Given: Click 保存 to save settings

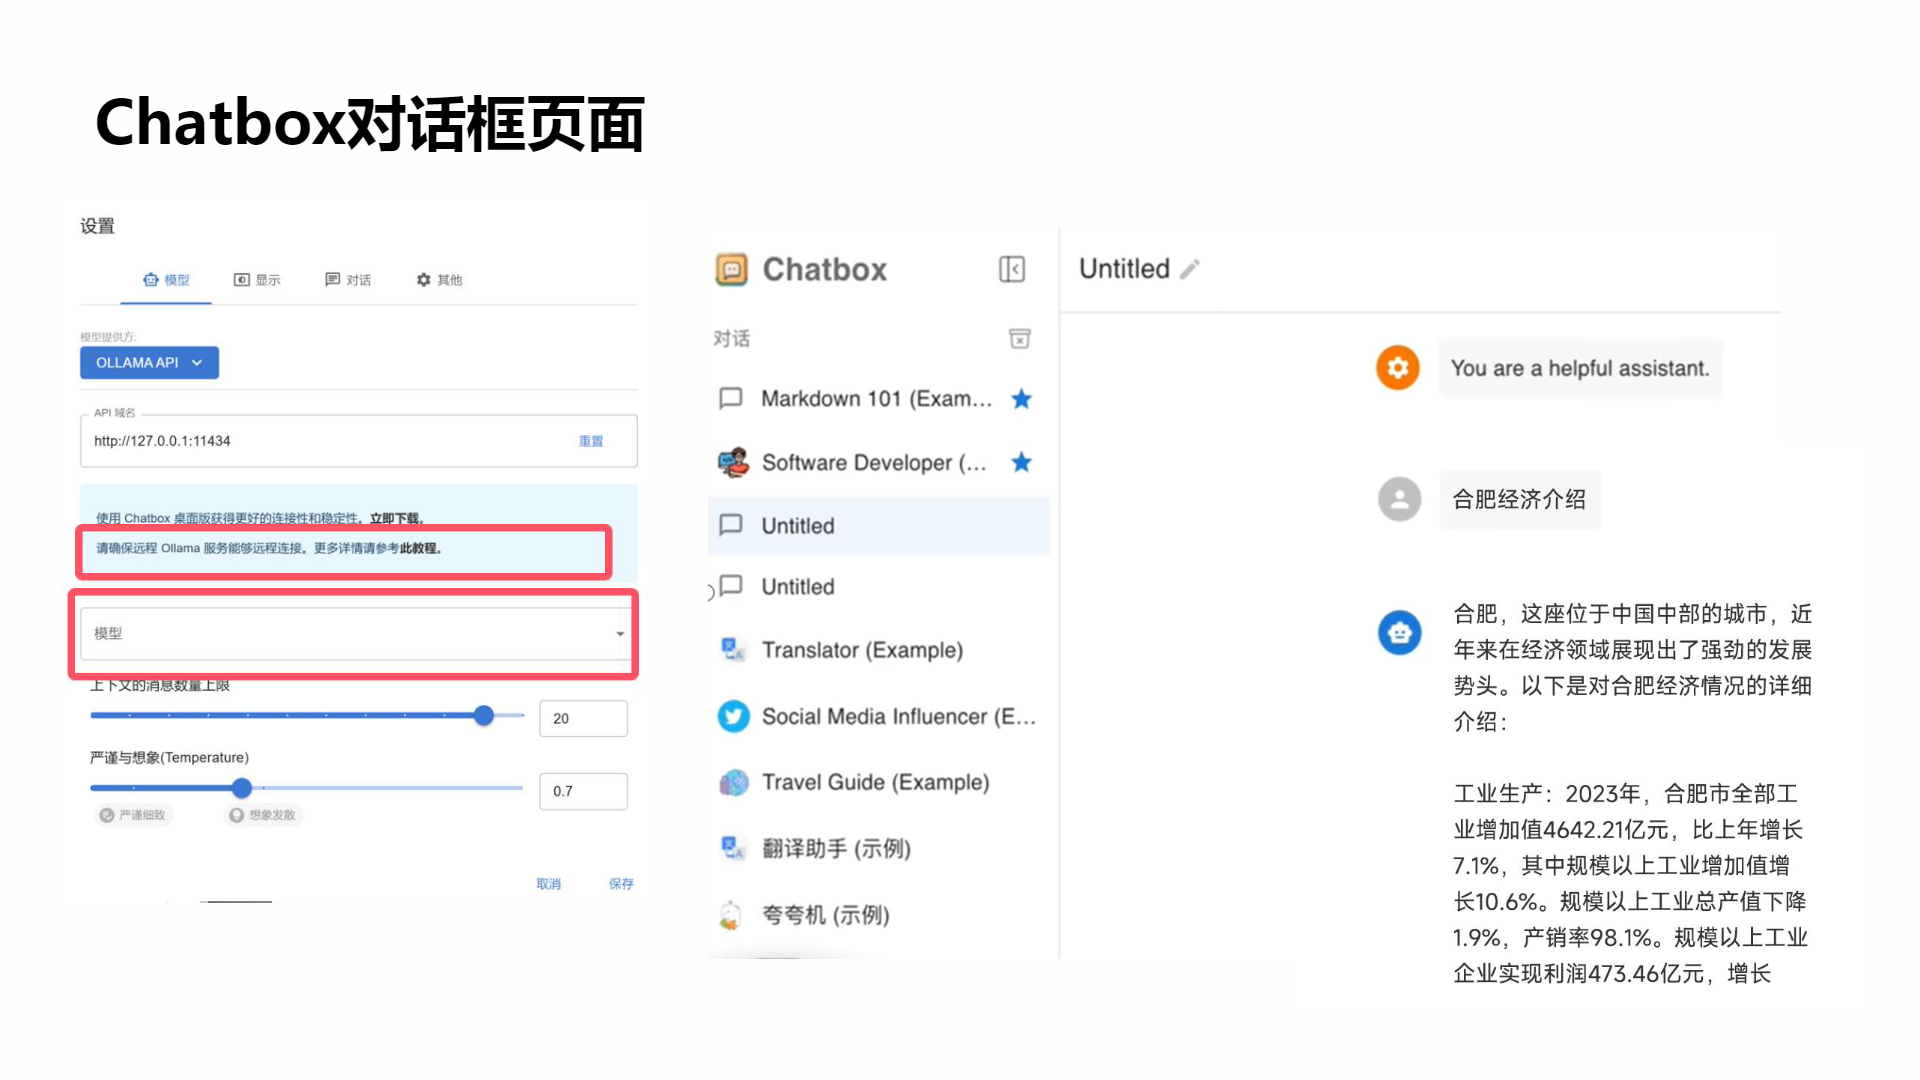Looking at the screenshot, I should (x=621, y=884).
